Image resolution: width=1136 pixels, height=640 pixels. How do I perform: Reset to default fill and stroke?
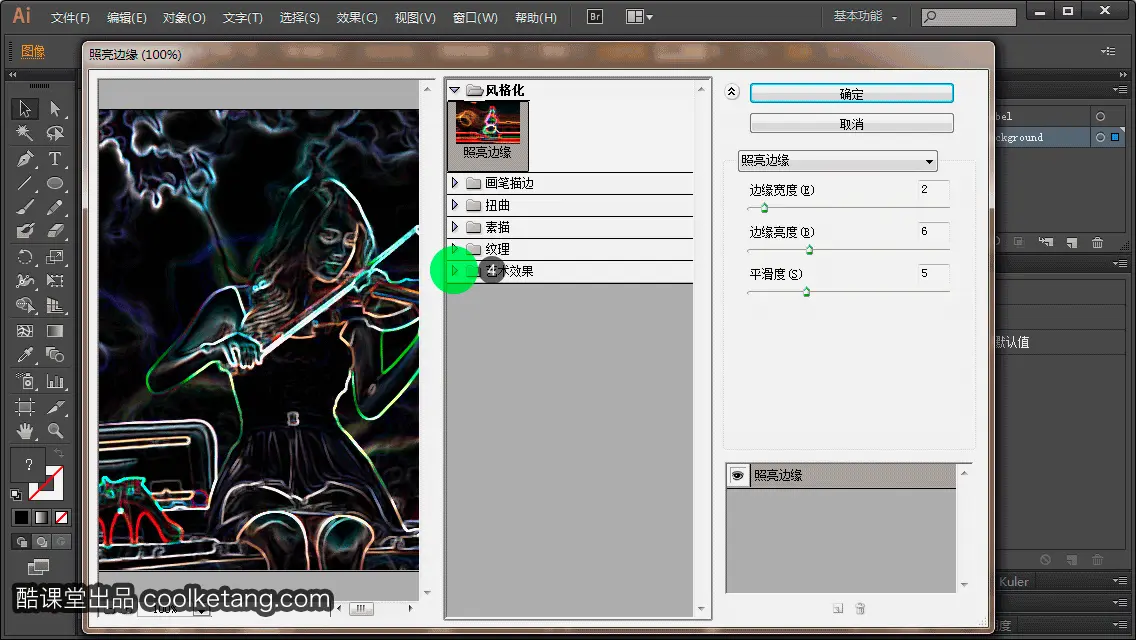point(16,495)
